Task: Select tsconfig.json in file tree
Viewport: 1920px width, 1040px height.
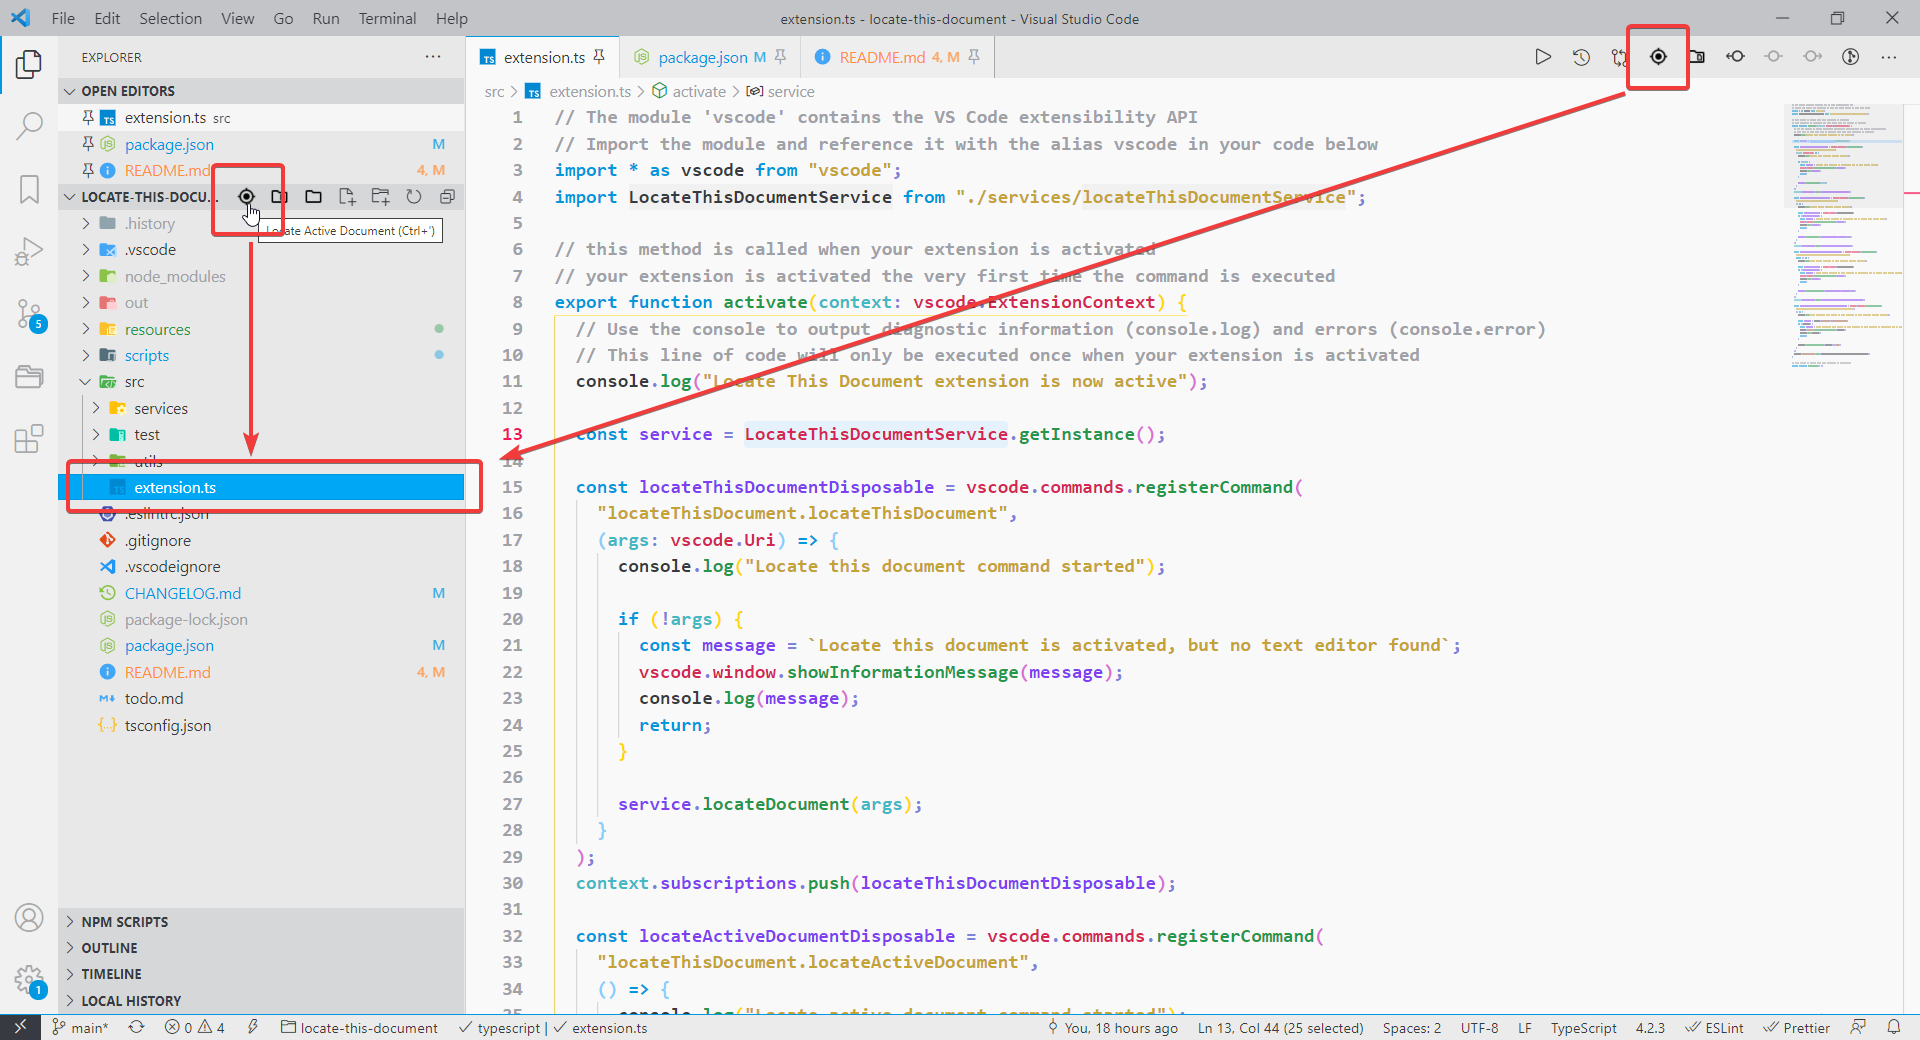Action: point(261,726)
